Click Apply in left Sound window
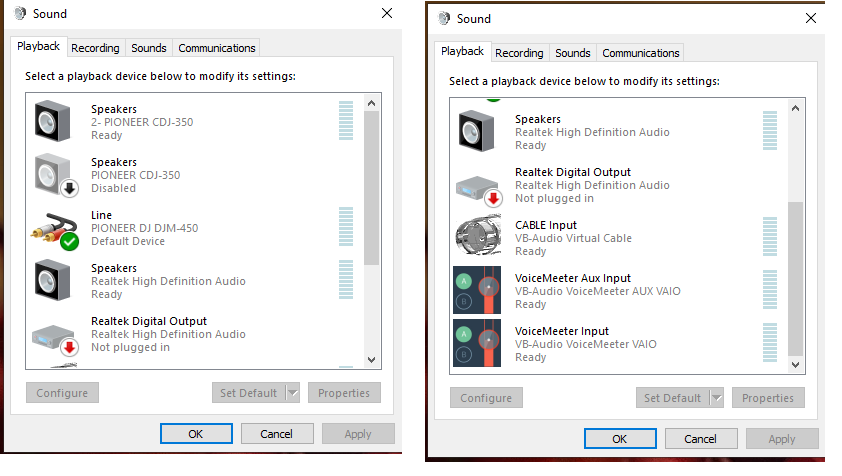Viewport: 842px width, 476px height. click(358, 434)
